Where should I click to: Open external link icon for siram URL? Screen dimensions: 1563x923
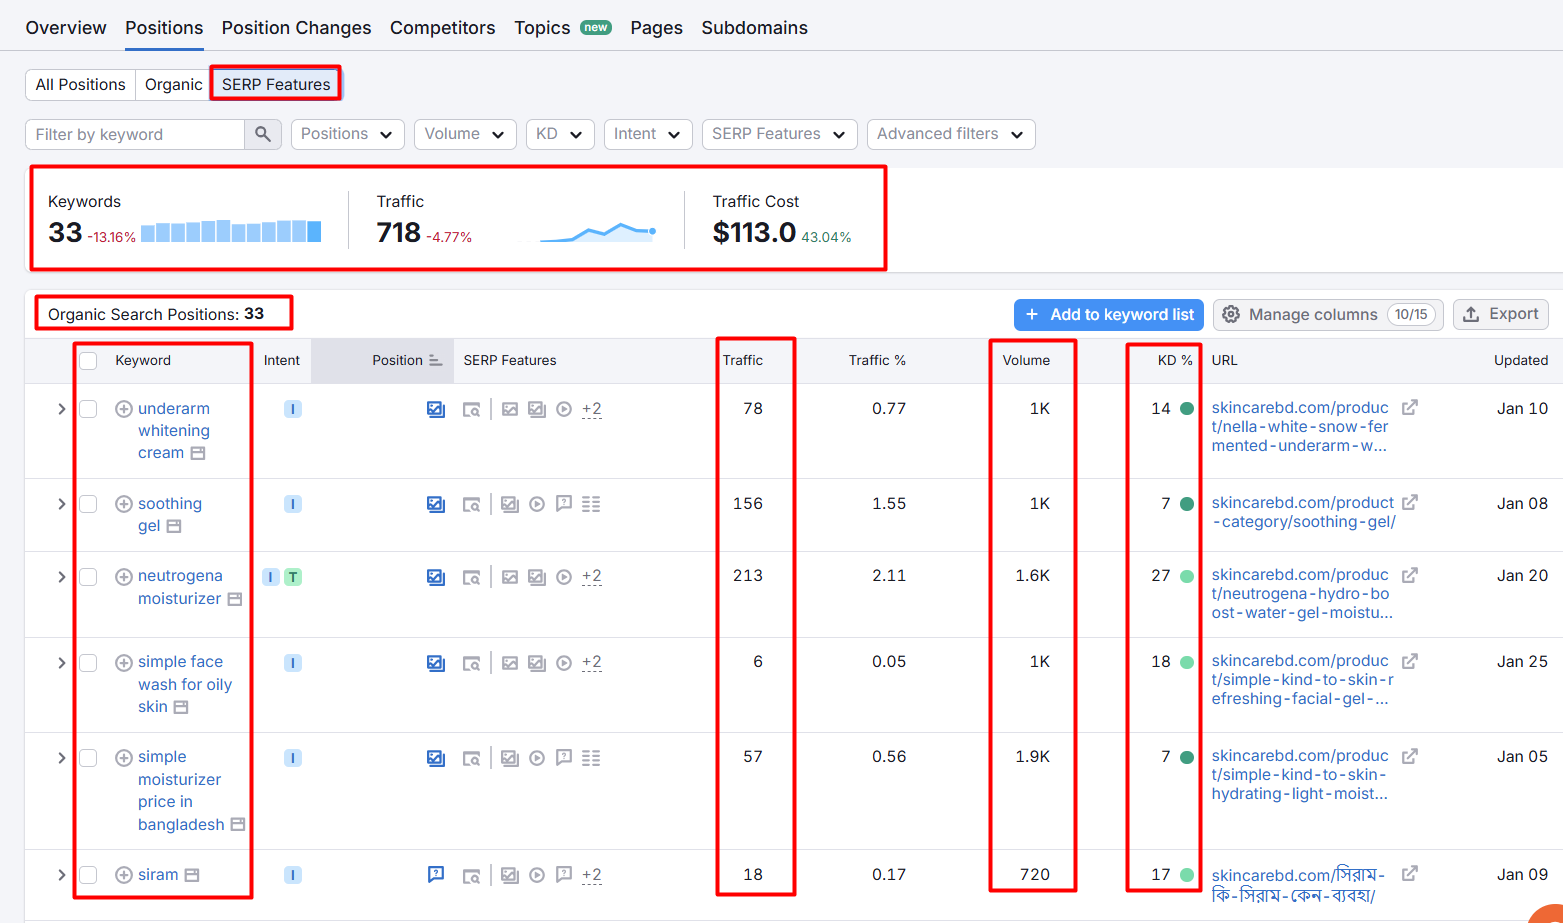point(1410,873)
